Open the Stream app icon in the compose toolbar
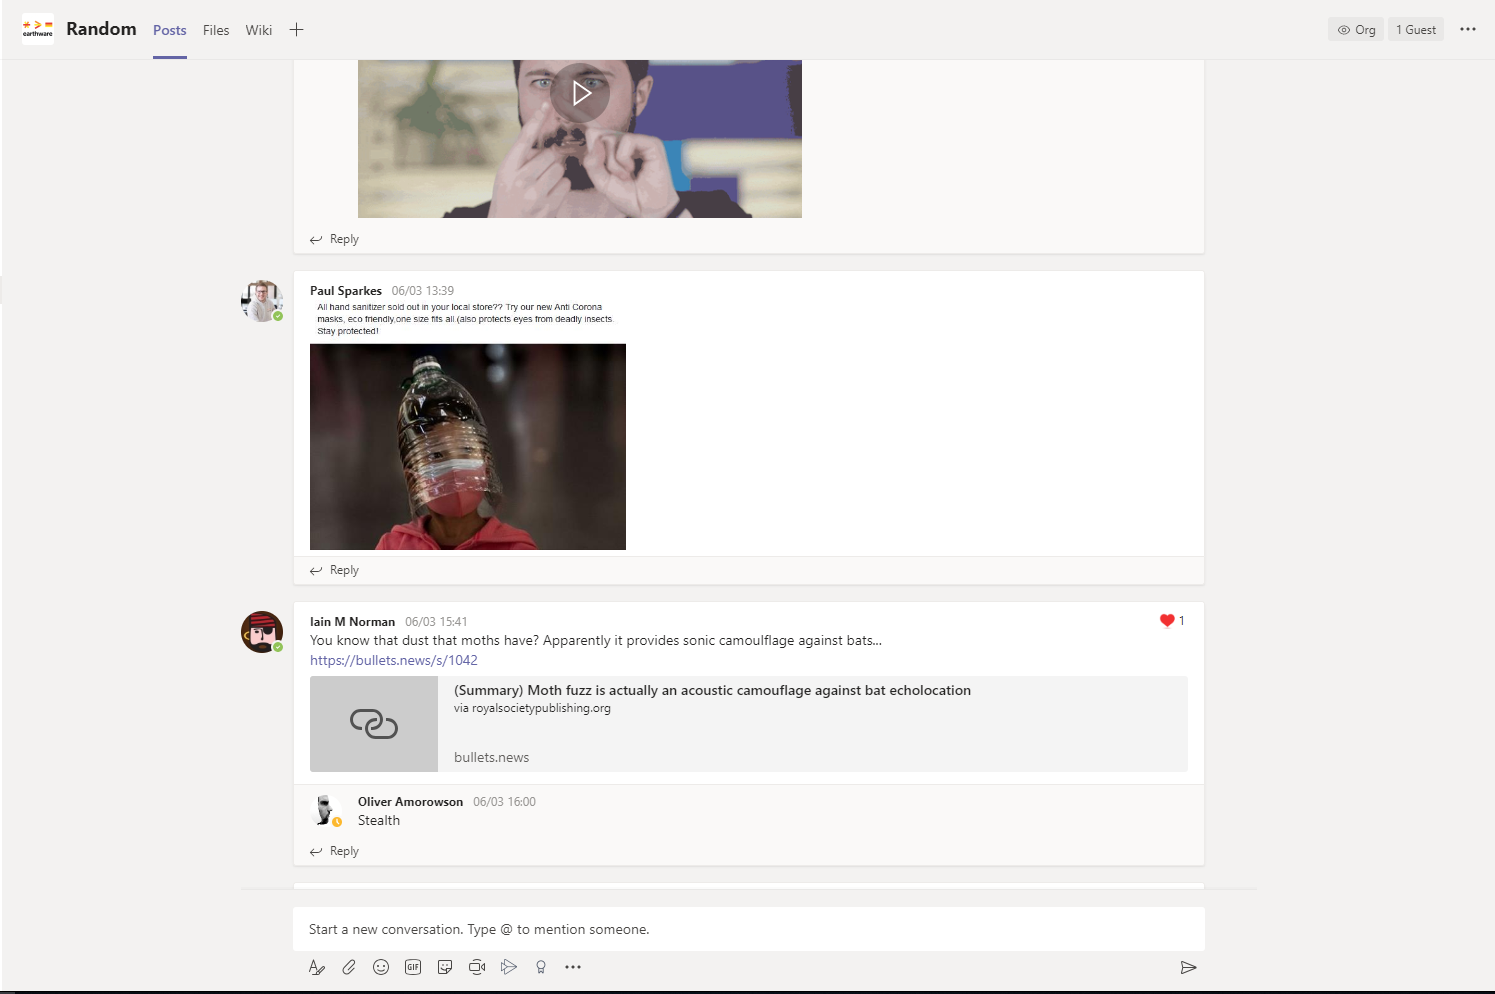Image resolution: width=1495 pixels, height=994 pixels. point(509,967)
